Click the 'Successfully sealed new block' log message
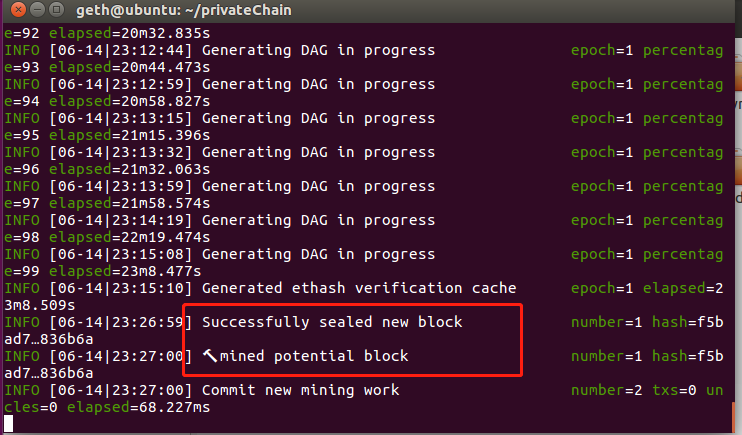 [x=332, y=322]
